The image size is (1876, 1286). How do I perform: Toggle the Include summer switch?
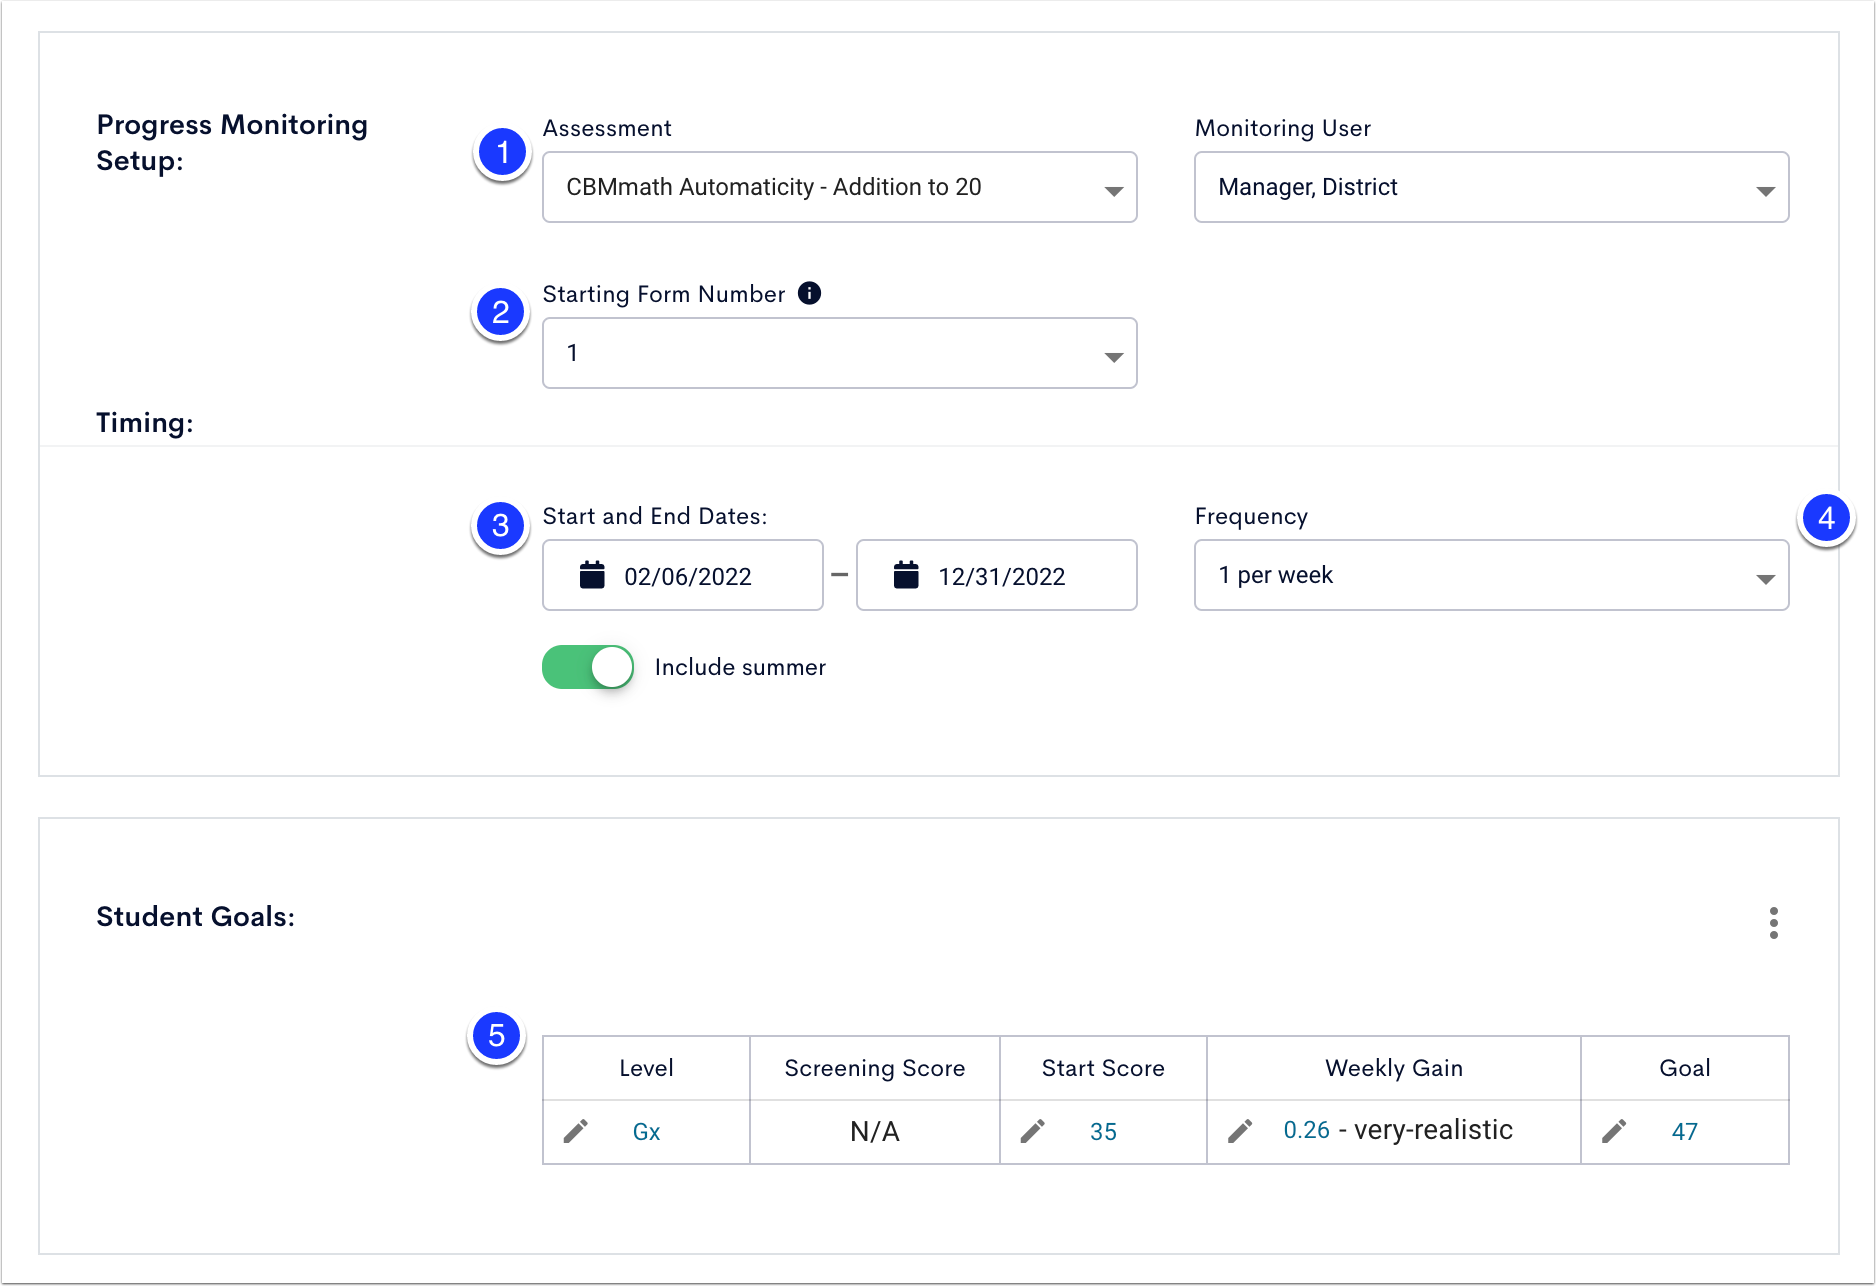click(588, 667)
